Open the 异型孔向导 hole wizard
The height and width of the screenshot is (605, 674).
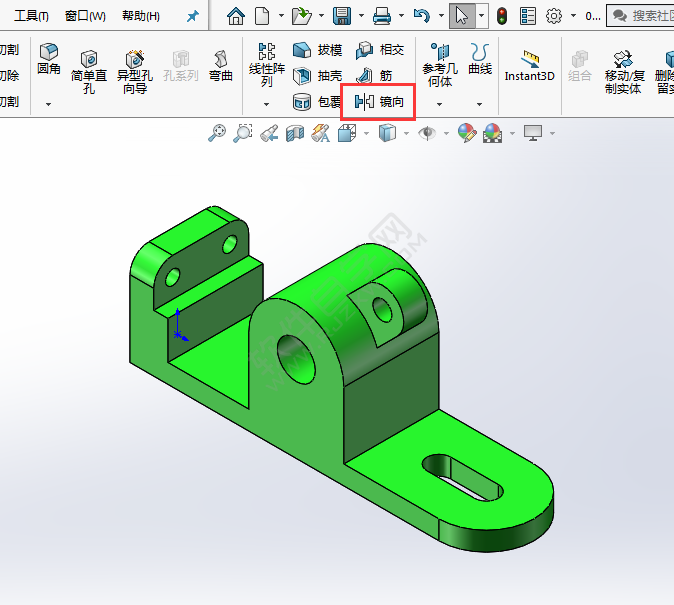point(135,72)
